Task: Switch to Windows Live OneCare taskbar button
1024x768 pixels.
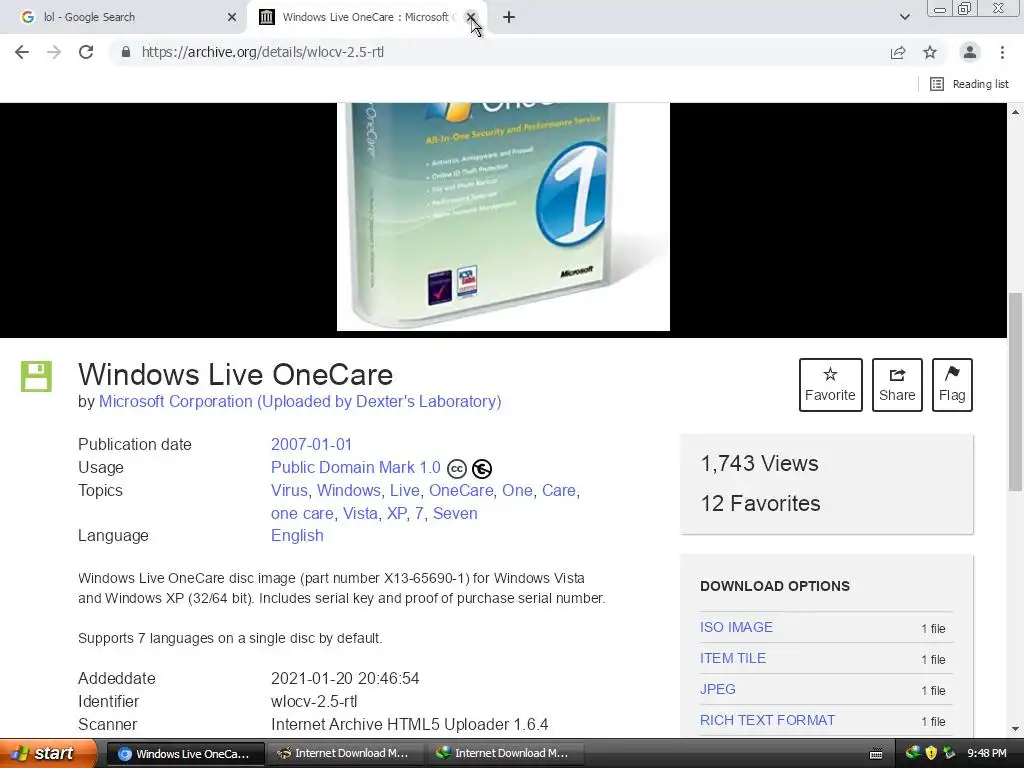Action: pyautogui.click(x=185, y=754)
